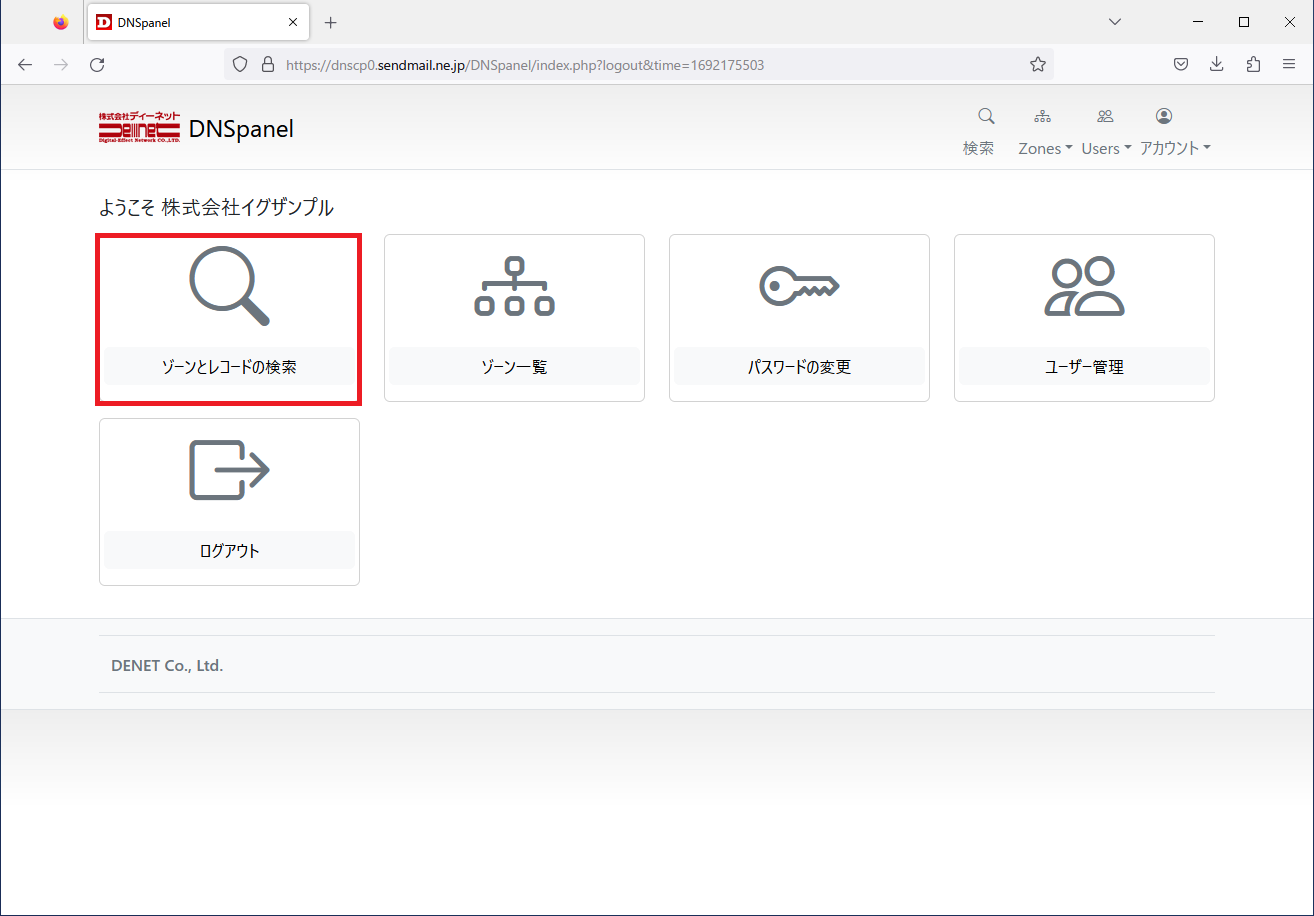Click the Firefox View icon
1314x916 pixels.
(x=61, y=22)
